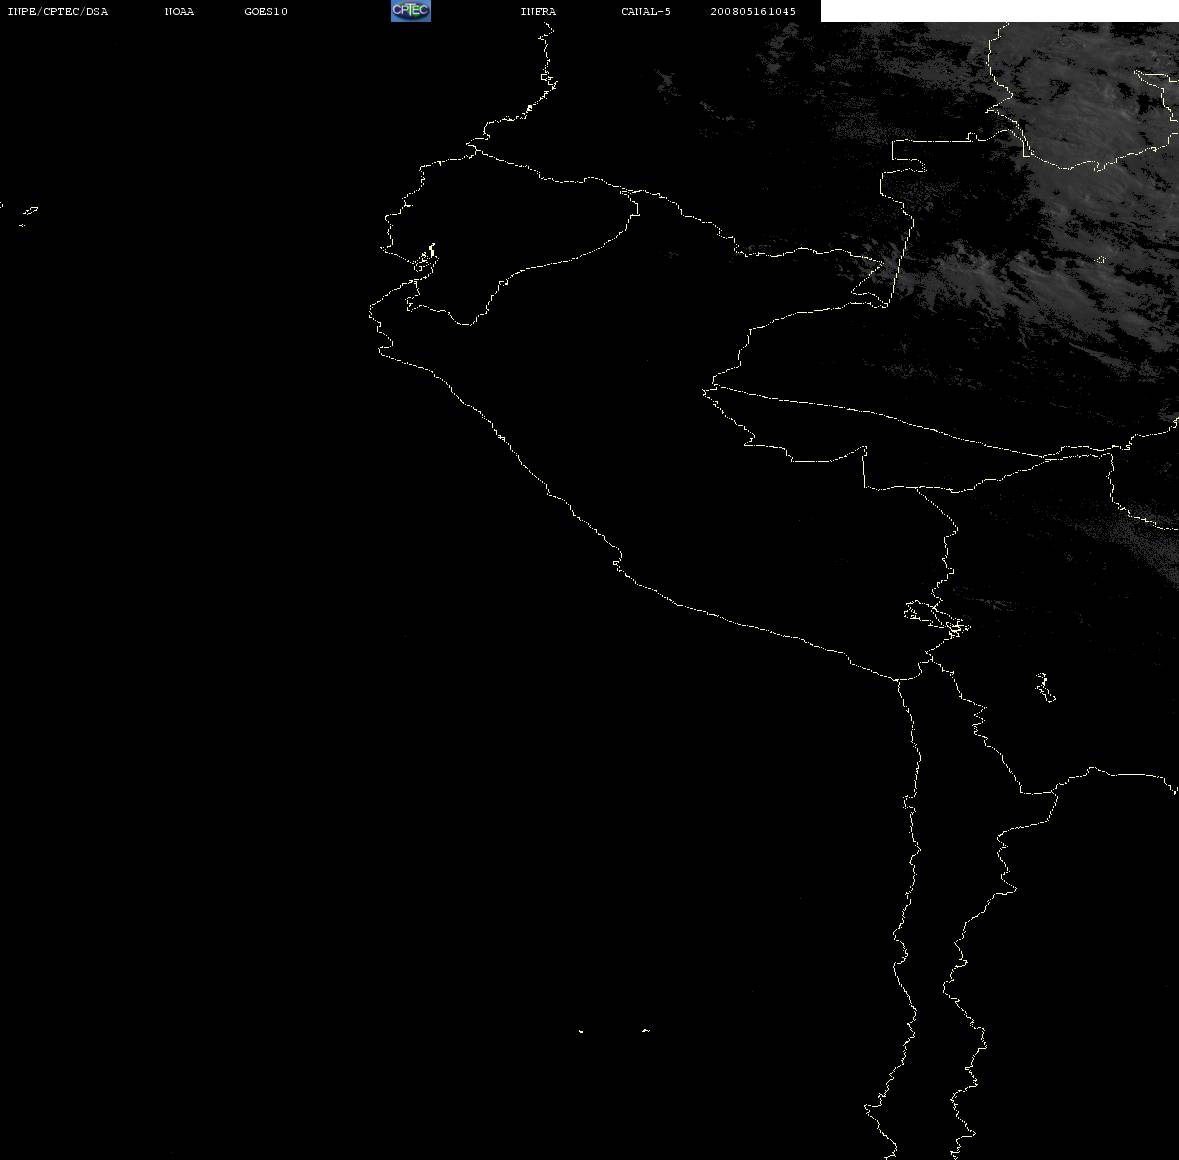
Task: Click the Lake Titicaca outline
Action: (x=936, y=619)
